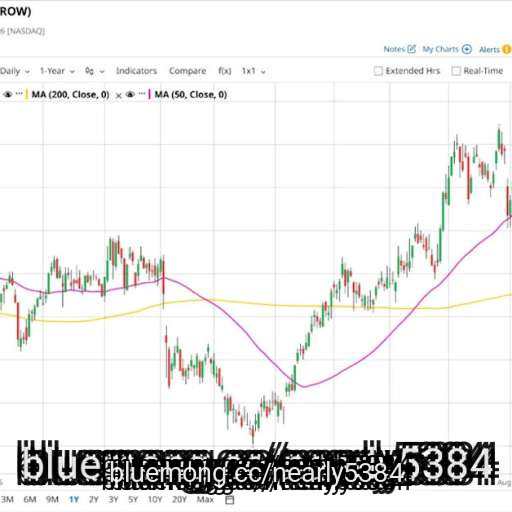Expand the 1-Year period dropdown

tap(57, 71)
